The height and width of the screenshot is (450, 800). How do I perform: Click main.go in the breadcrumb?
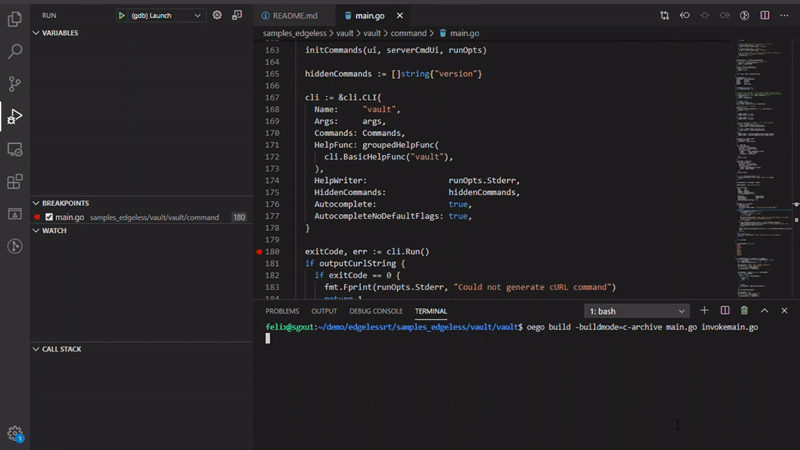tap(464, 33)
